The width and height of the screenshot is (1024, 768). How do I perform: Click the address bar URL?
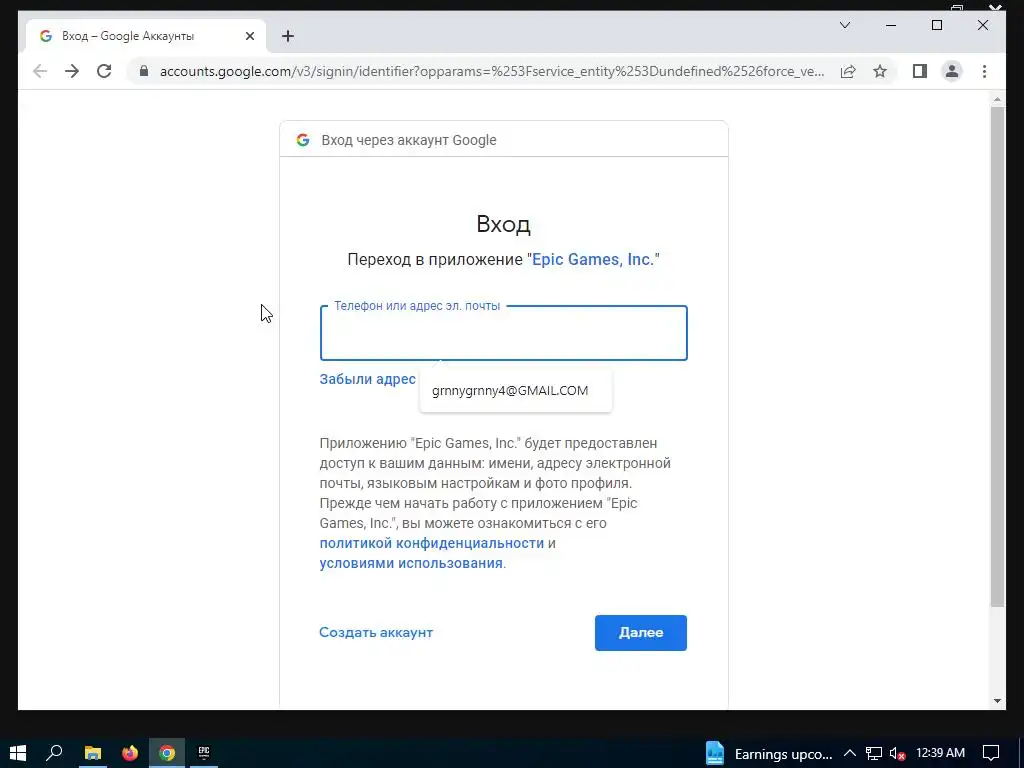coord(491,71)
